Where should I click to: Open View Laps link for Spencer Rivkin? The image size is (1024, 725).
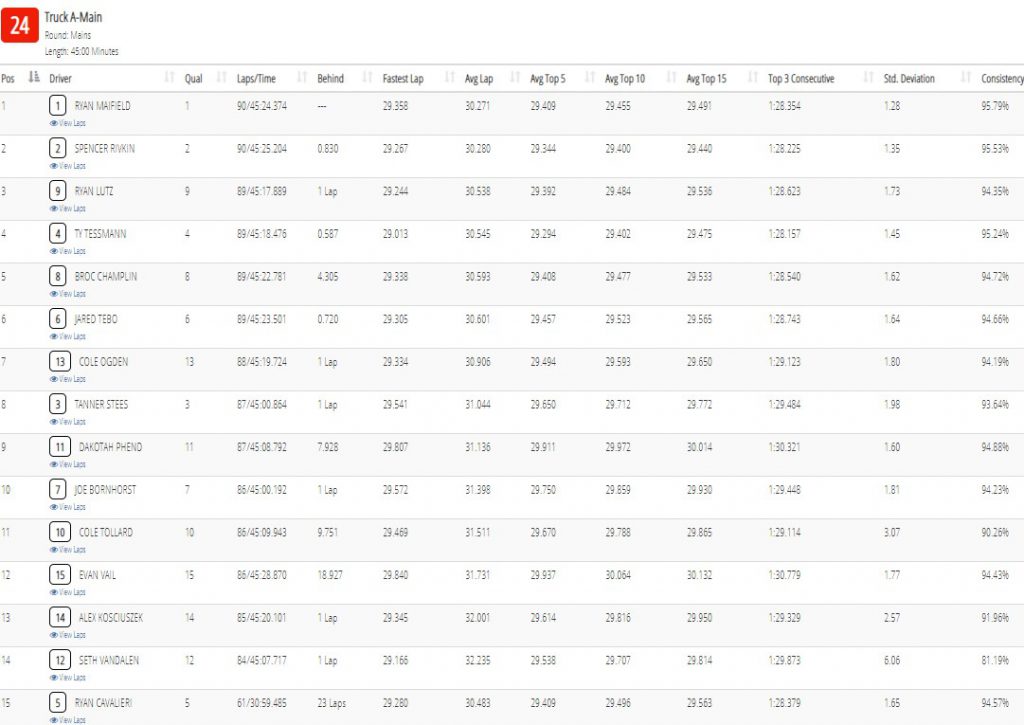click(68, 166)
